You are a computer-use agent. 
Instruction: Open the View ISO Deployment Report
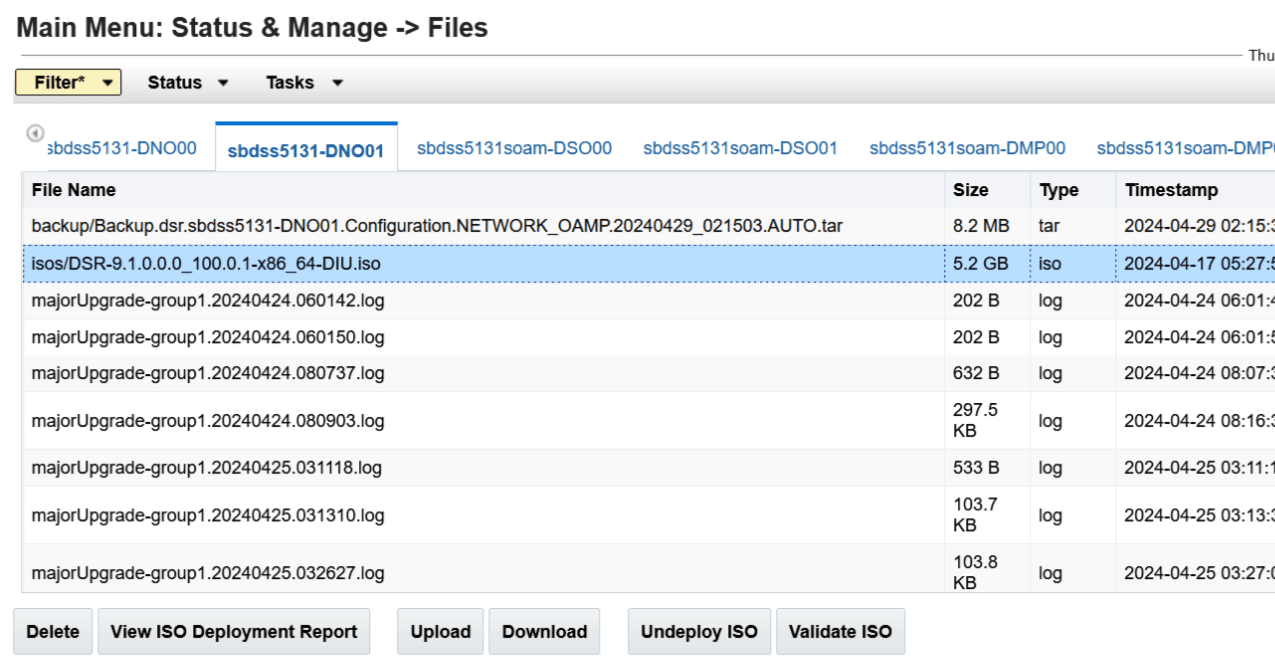tap(234, 631)
